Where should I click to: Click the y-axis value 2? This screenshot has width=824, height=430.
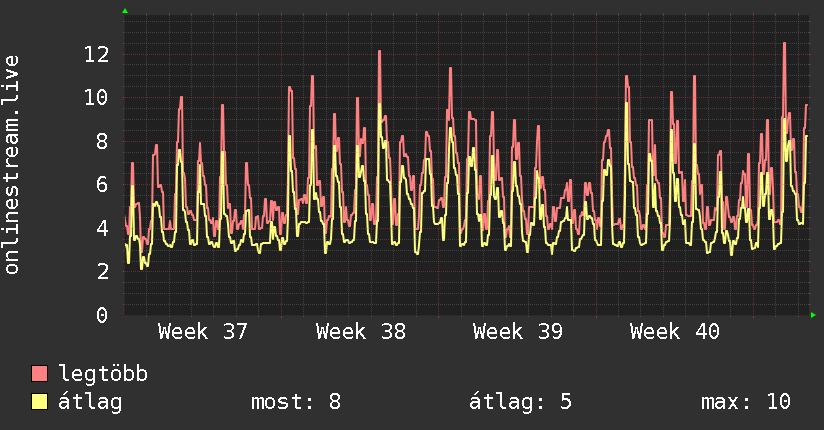click(x=102, y=272)
